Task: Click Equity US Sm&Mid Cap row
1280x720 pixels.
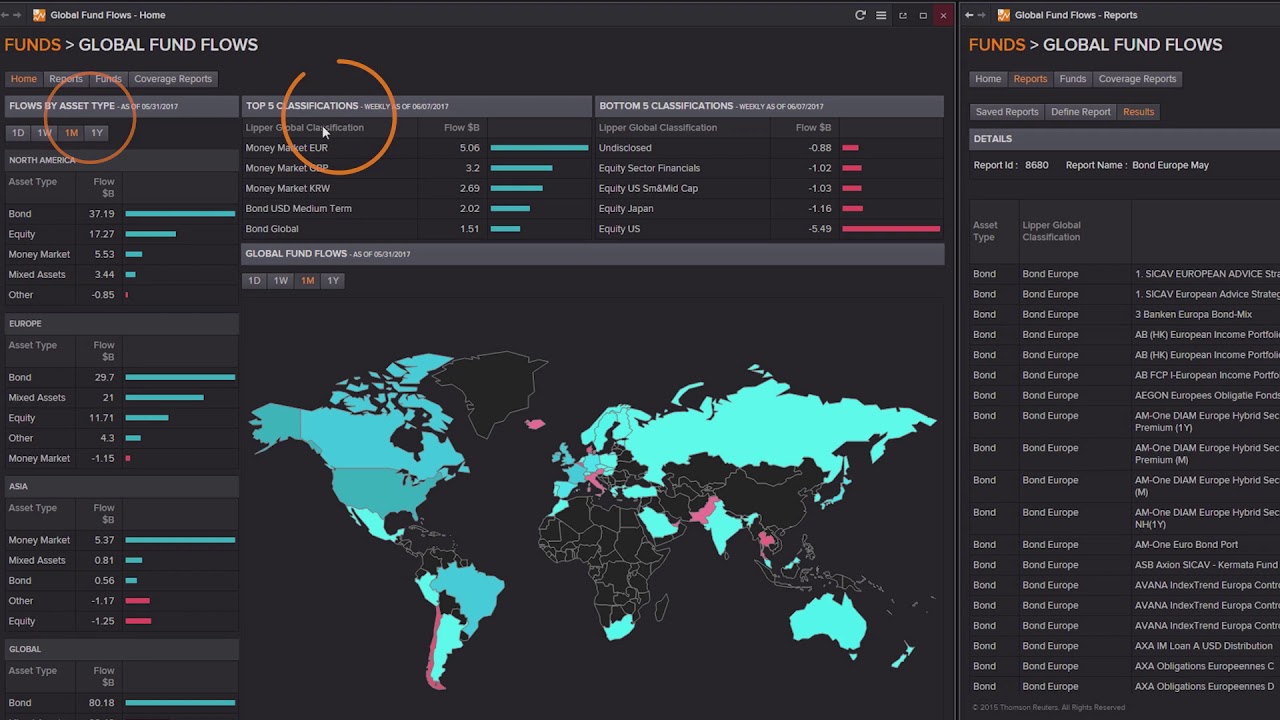Action: click(770, 188)
